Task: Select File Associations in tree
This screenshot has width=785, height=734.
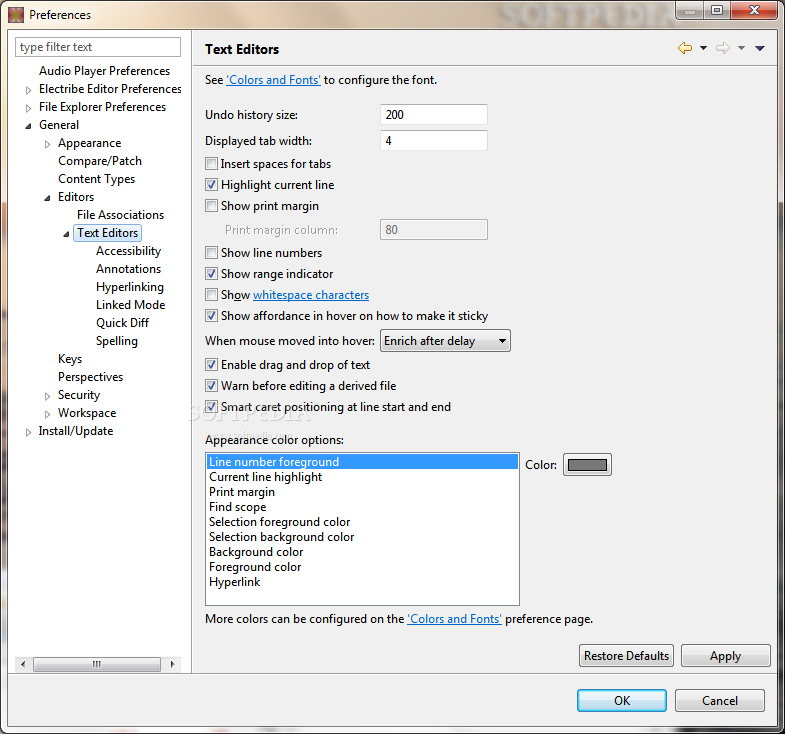Action: 120,215
